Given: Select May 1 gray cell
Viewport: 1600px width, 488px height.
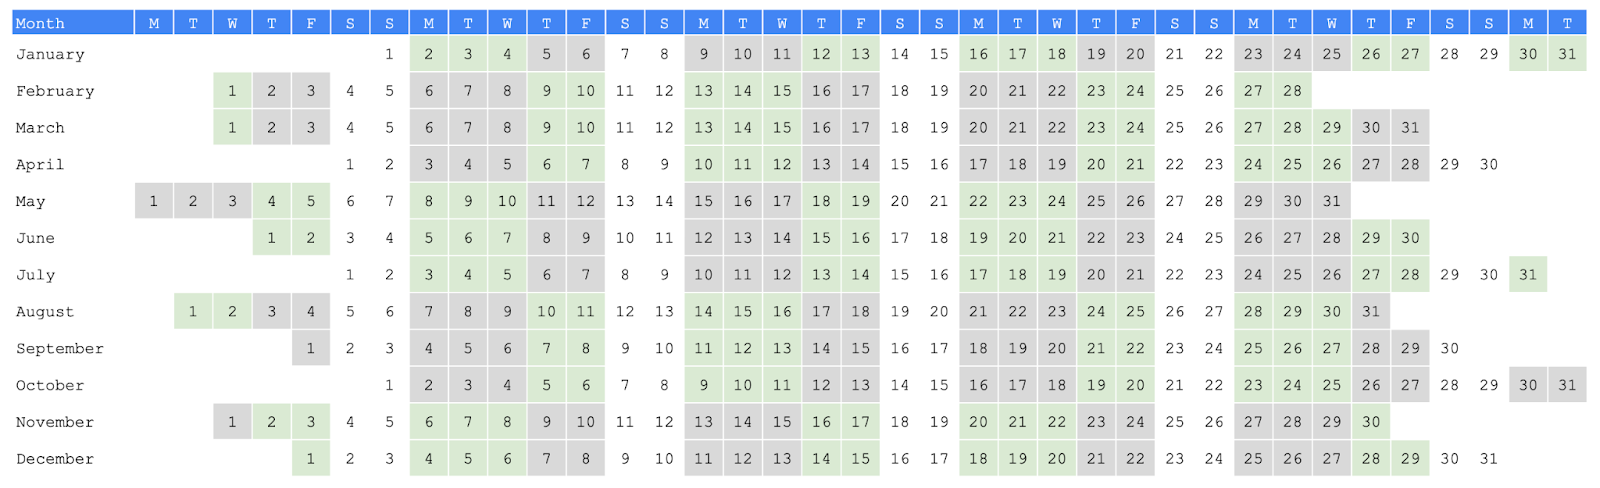Looking at the screenshot, I should 153,201.
